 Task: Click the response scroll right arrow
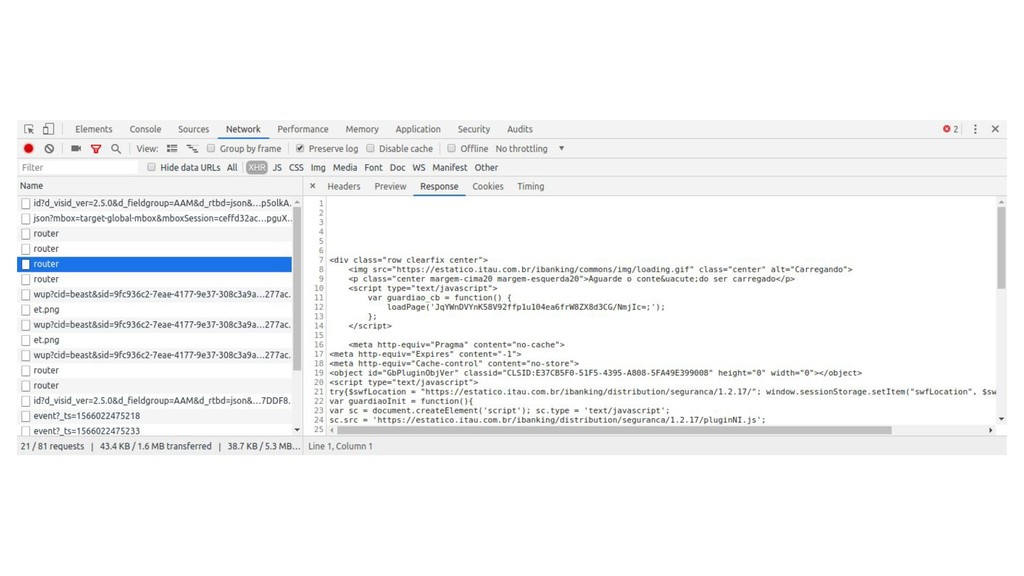(991, 430)
